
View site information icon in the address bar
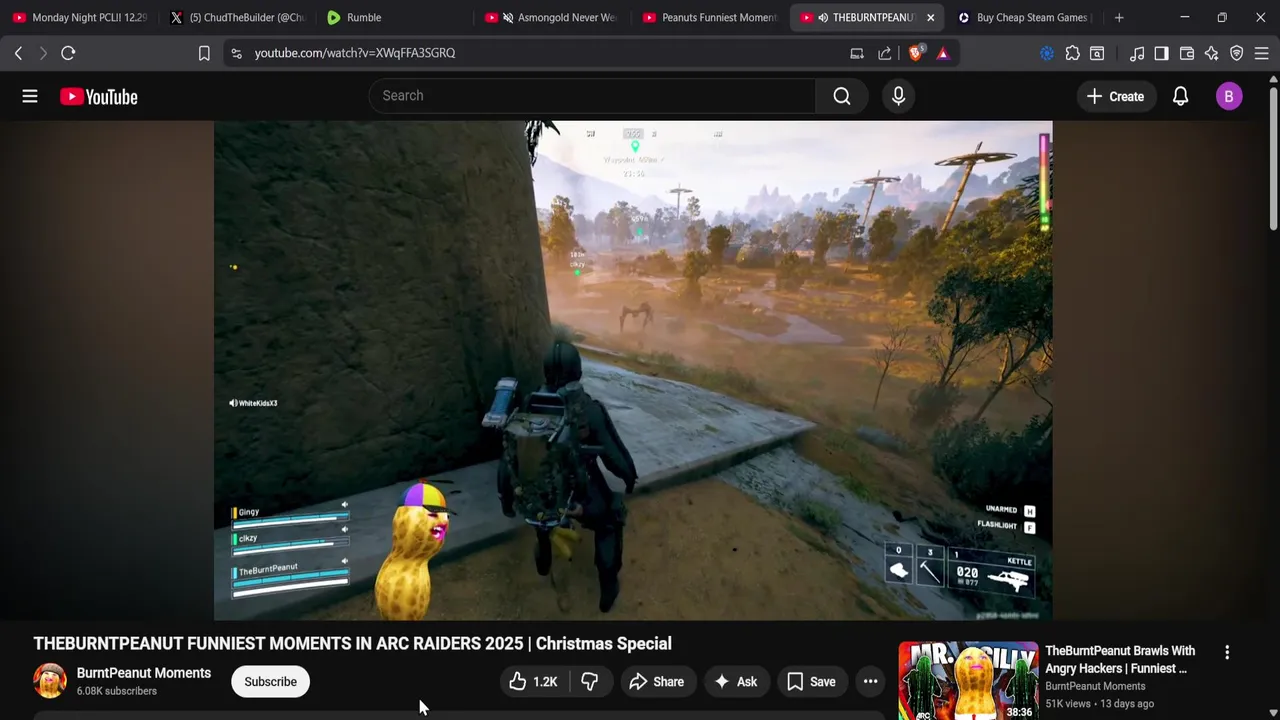click(236, 53)
